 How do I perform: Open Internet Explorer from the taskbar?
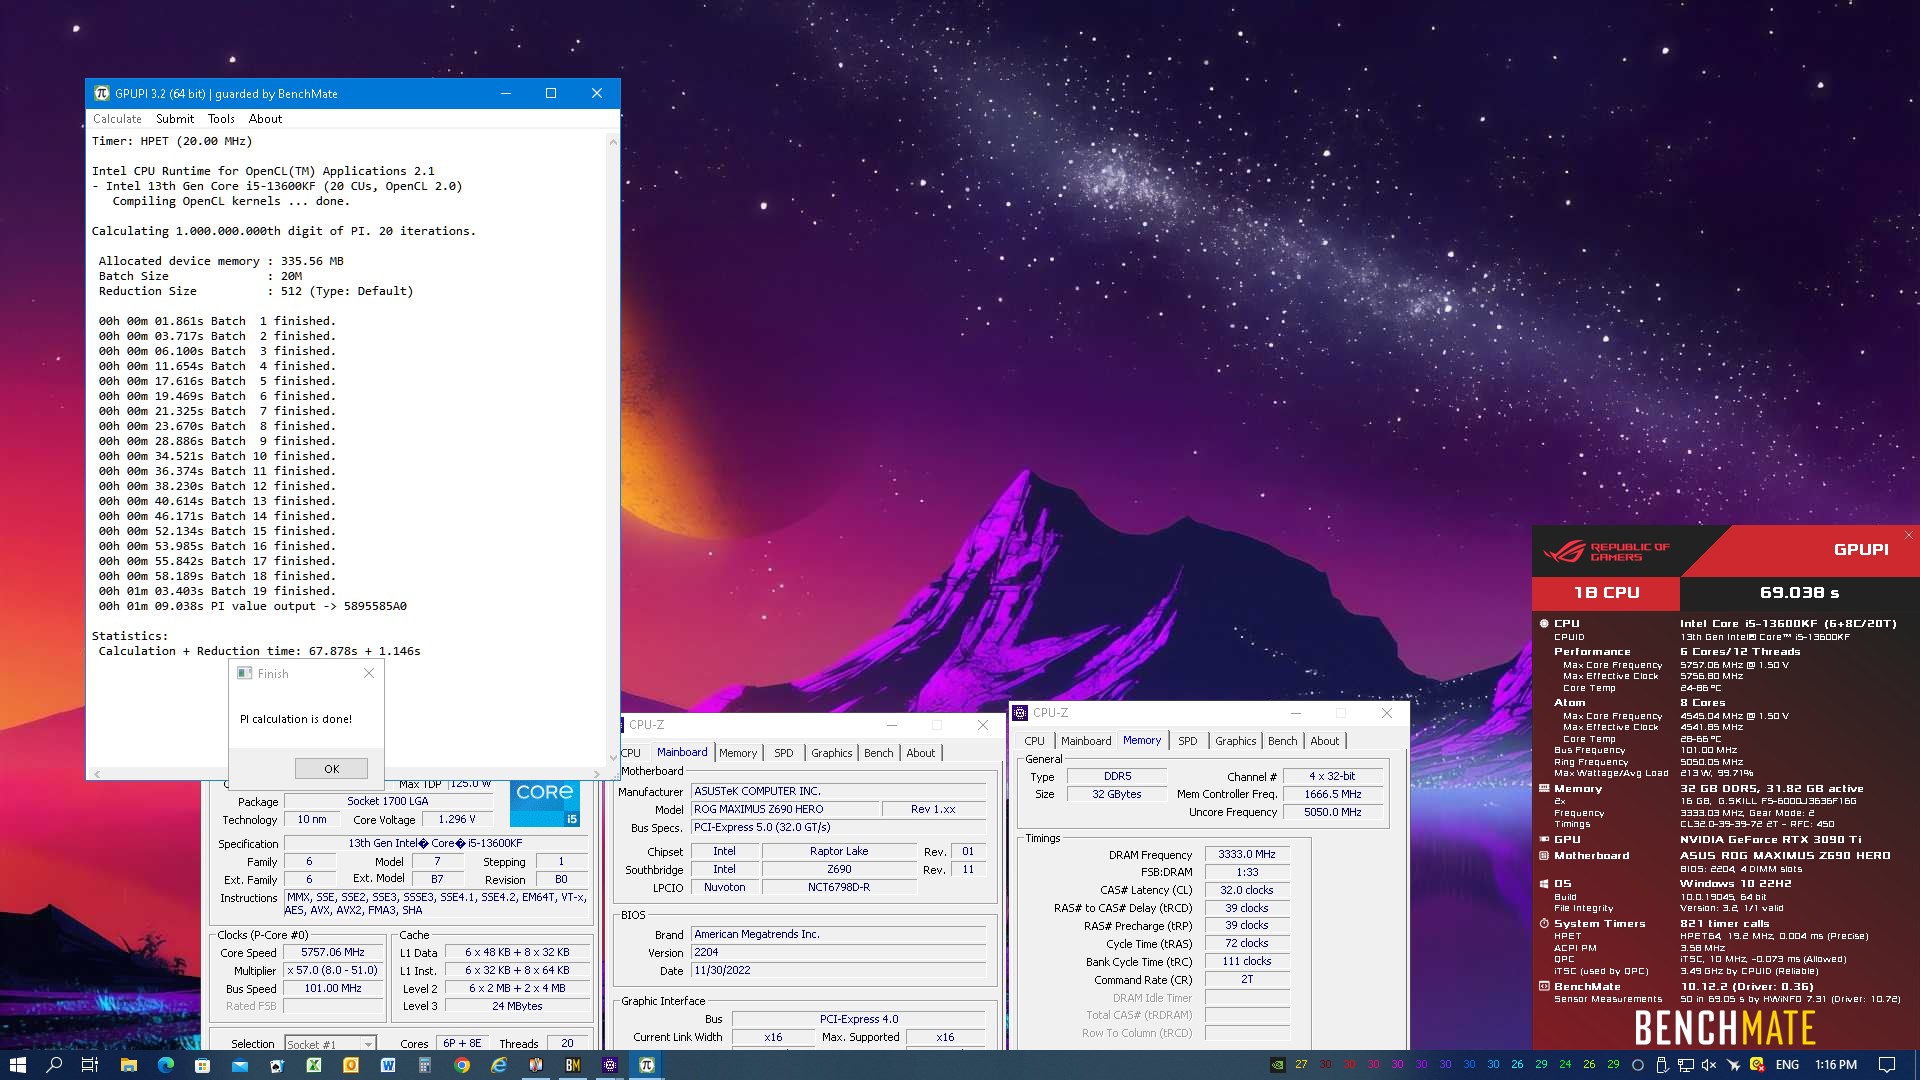coord(498,1065)
